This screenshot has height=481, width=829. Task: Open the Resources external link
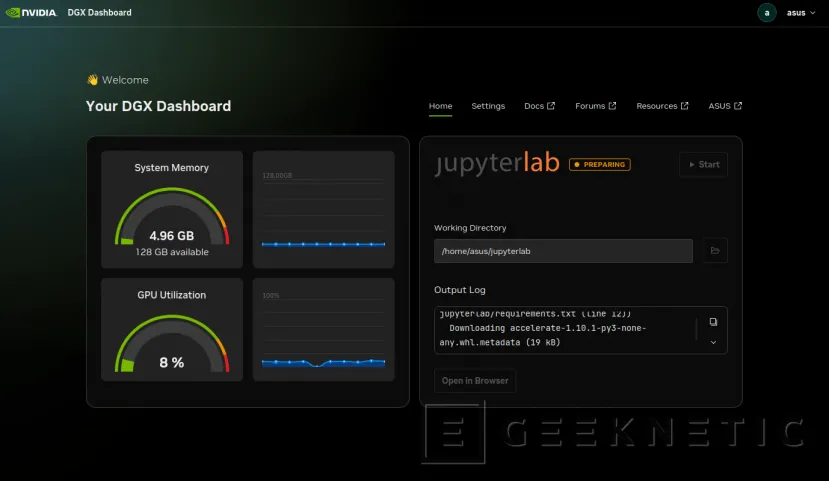662,106
